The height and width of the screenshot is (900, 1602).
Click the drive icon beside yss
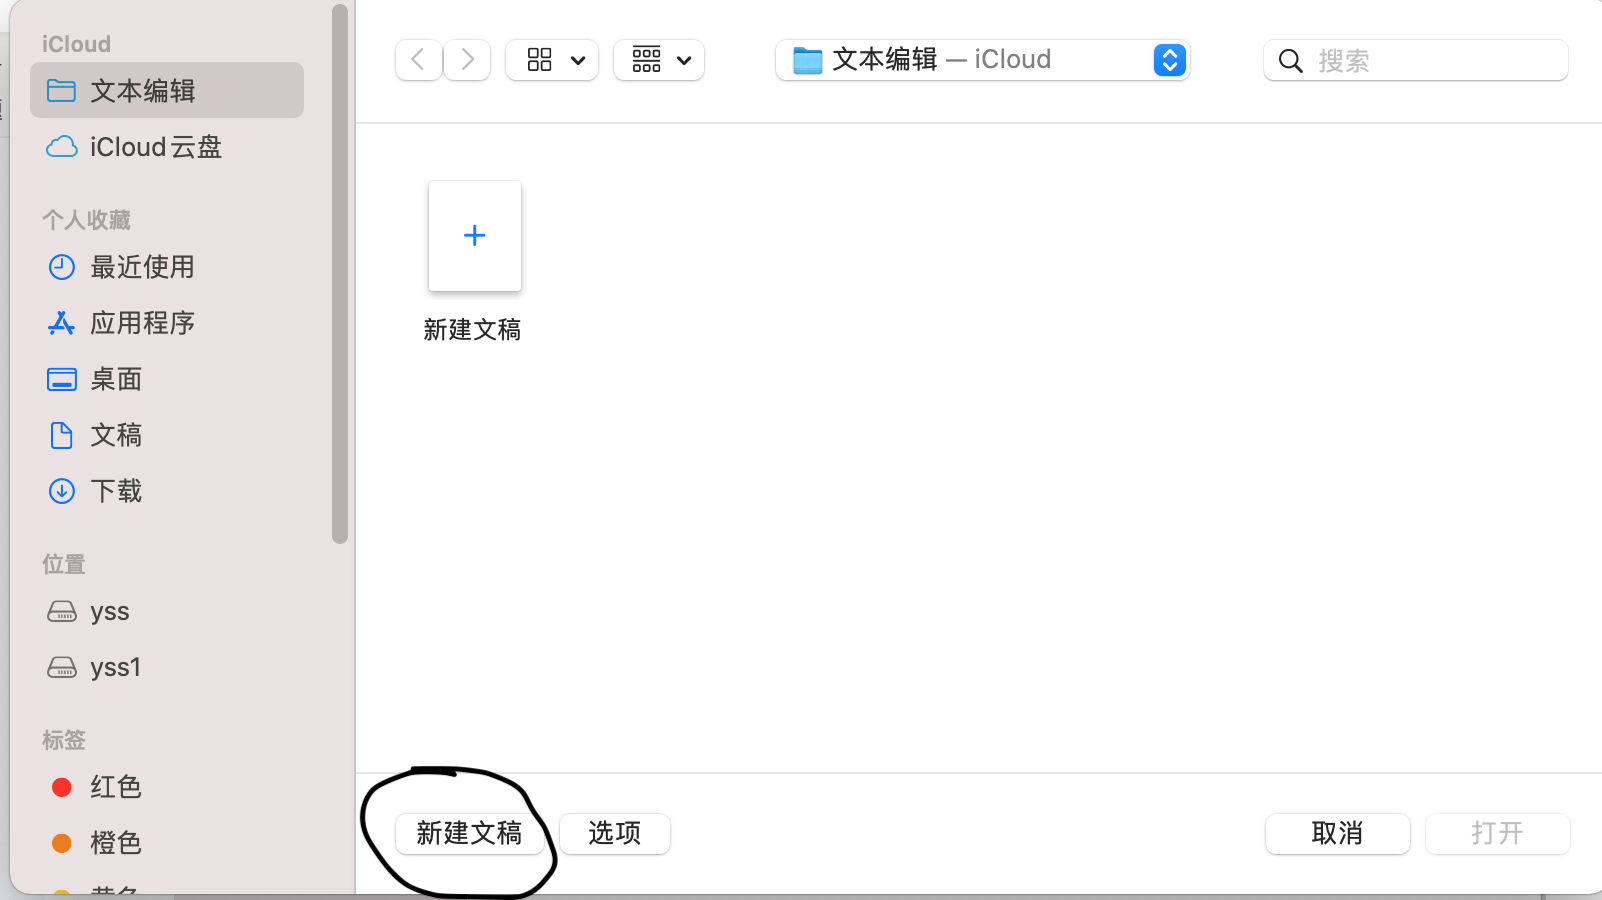click(62, 611)
